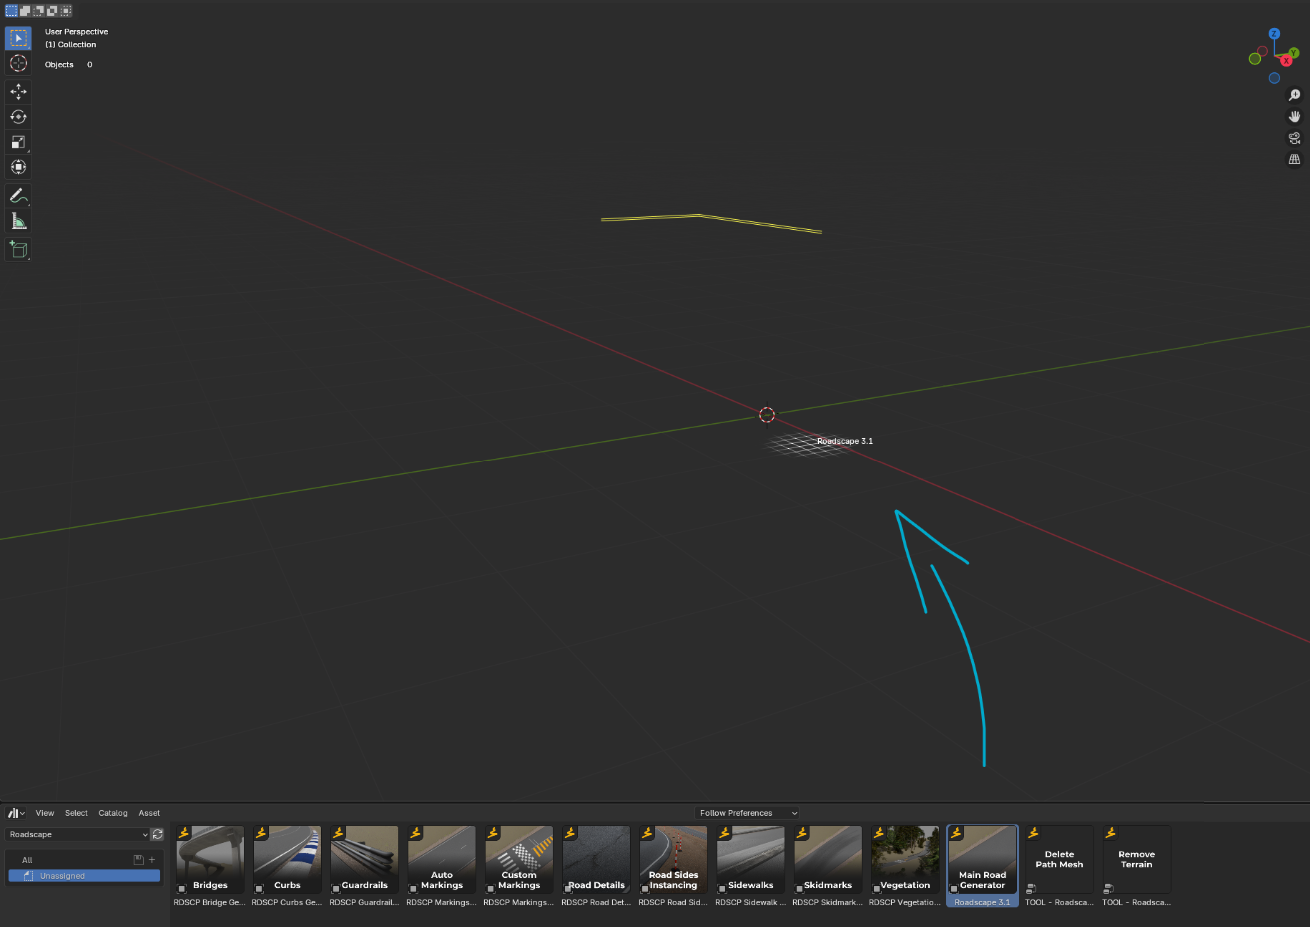Activate the Measure tool
Screen dimensions: 1310x927
click(18, 221)
